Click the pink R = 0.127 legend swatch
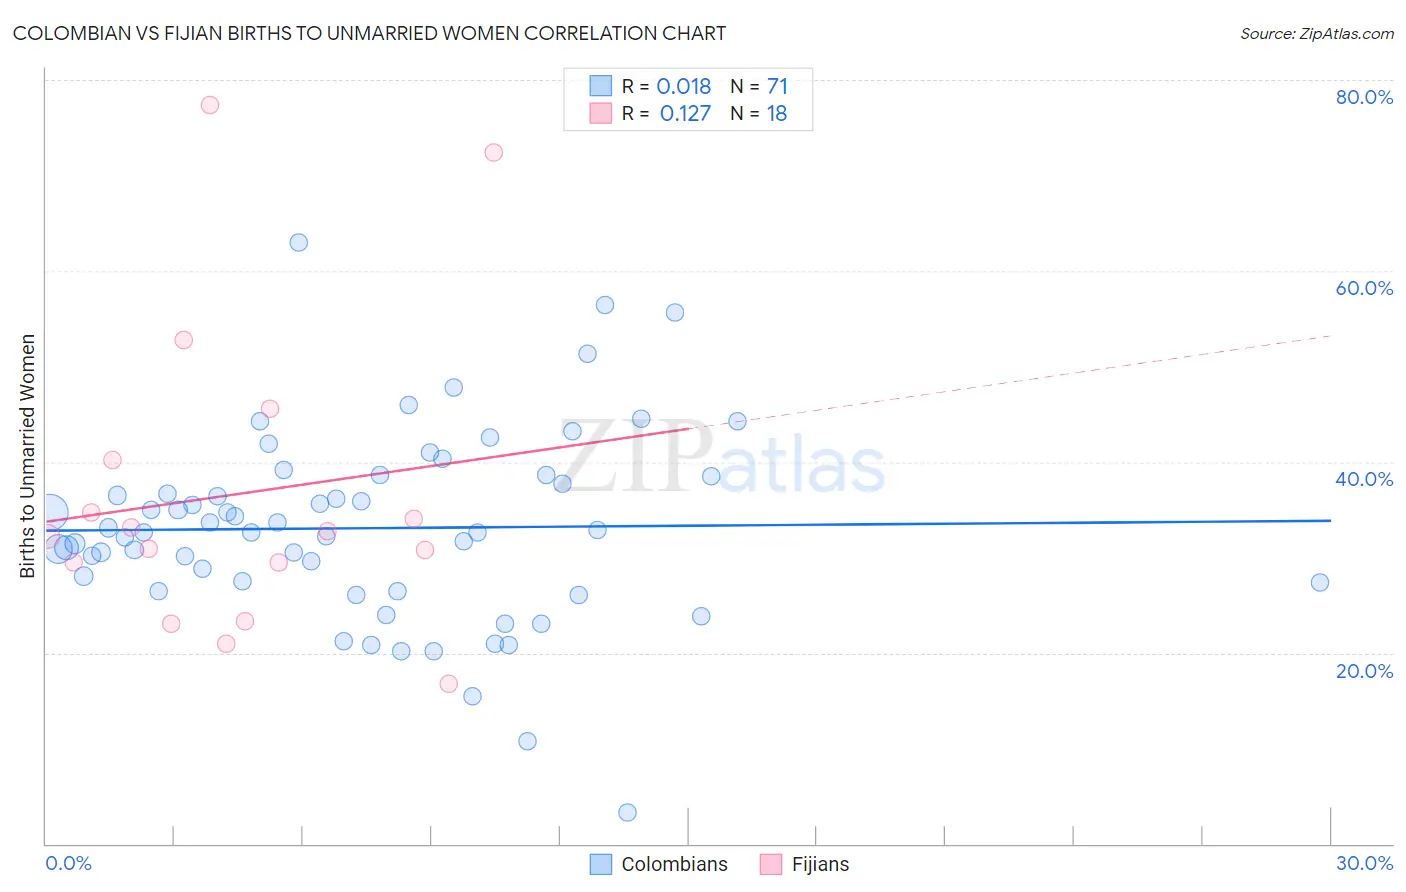The image size is (1406, 892). [600, 113]
